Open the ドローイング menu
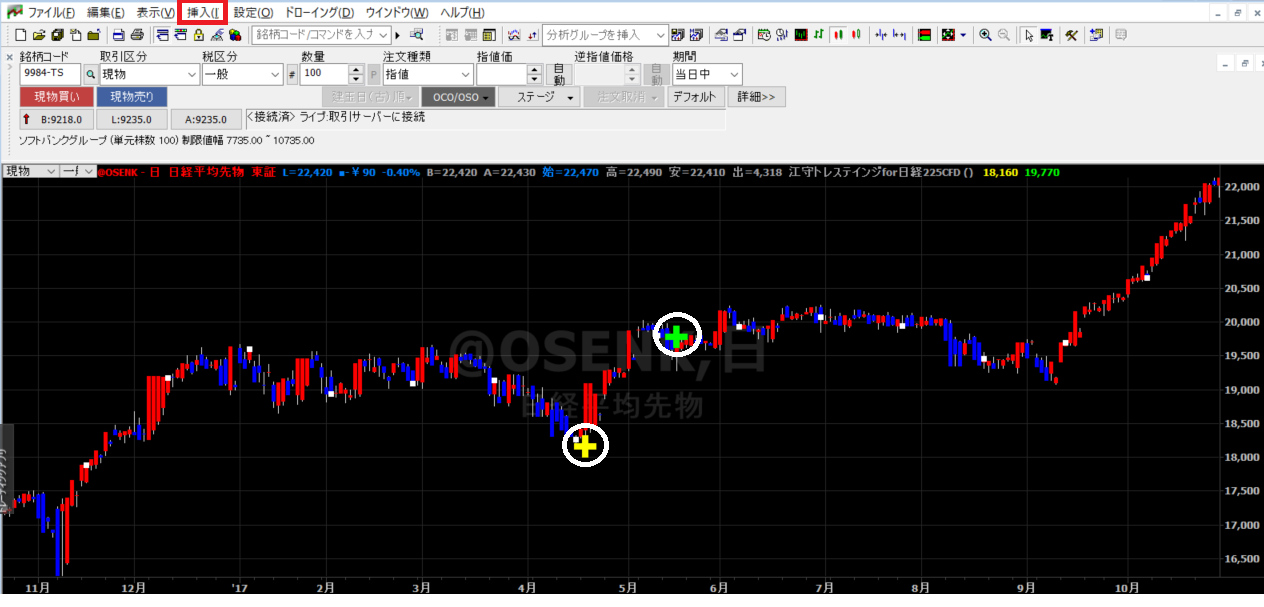Image resolution: width=1264 pixels, height=607 pixels. (319, 12)
